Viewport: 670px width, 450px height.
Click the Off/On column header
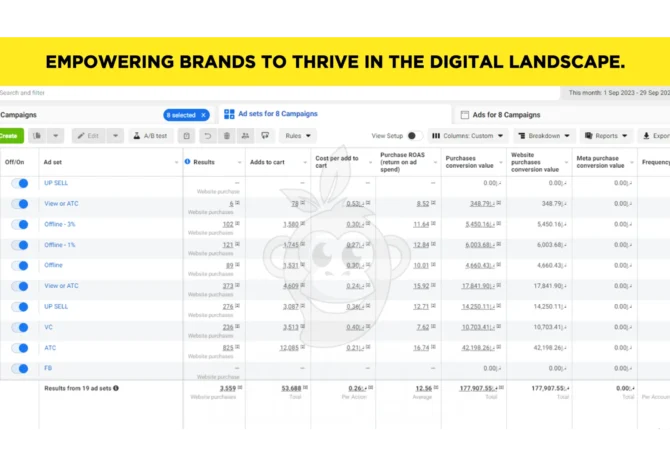coord(15,162)
